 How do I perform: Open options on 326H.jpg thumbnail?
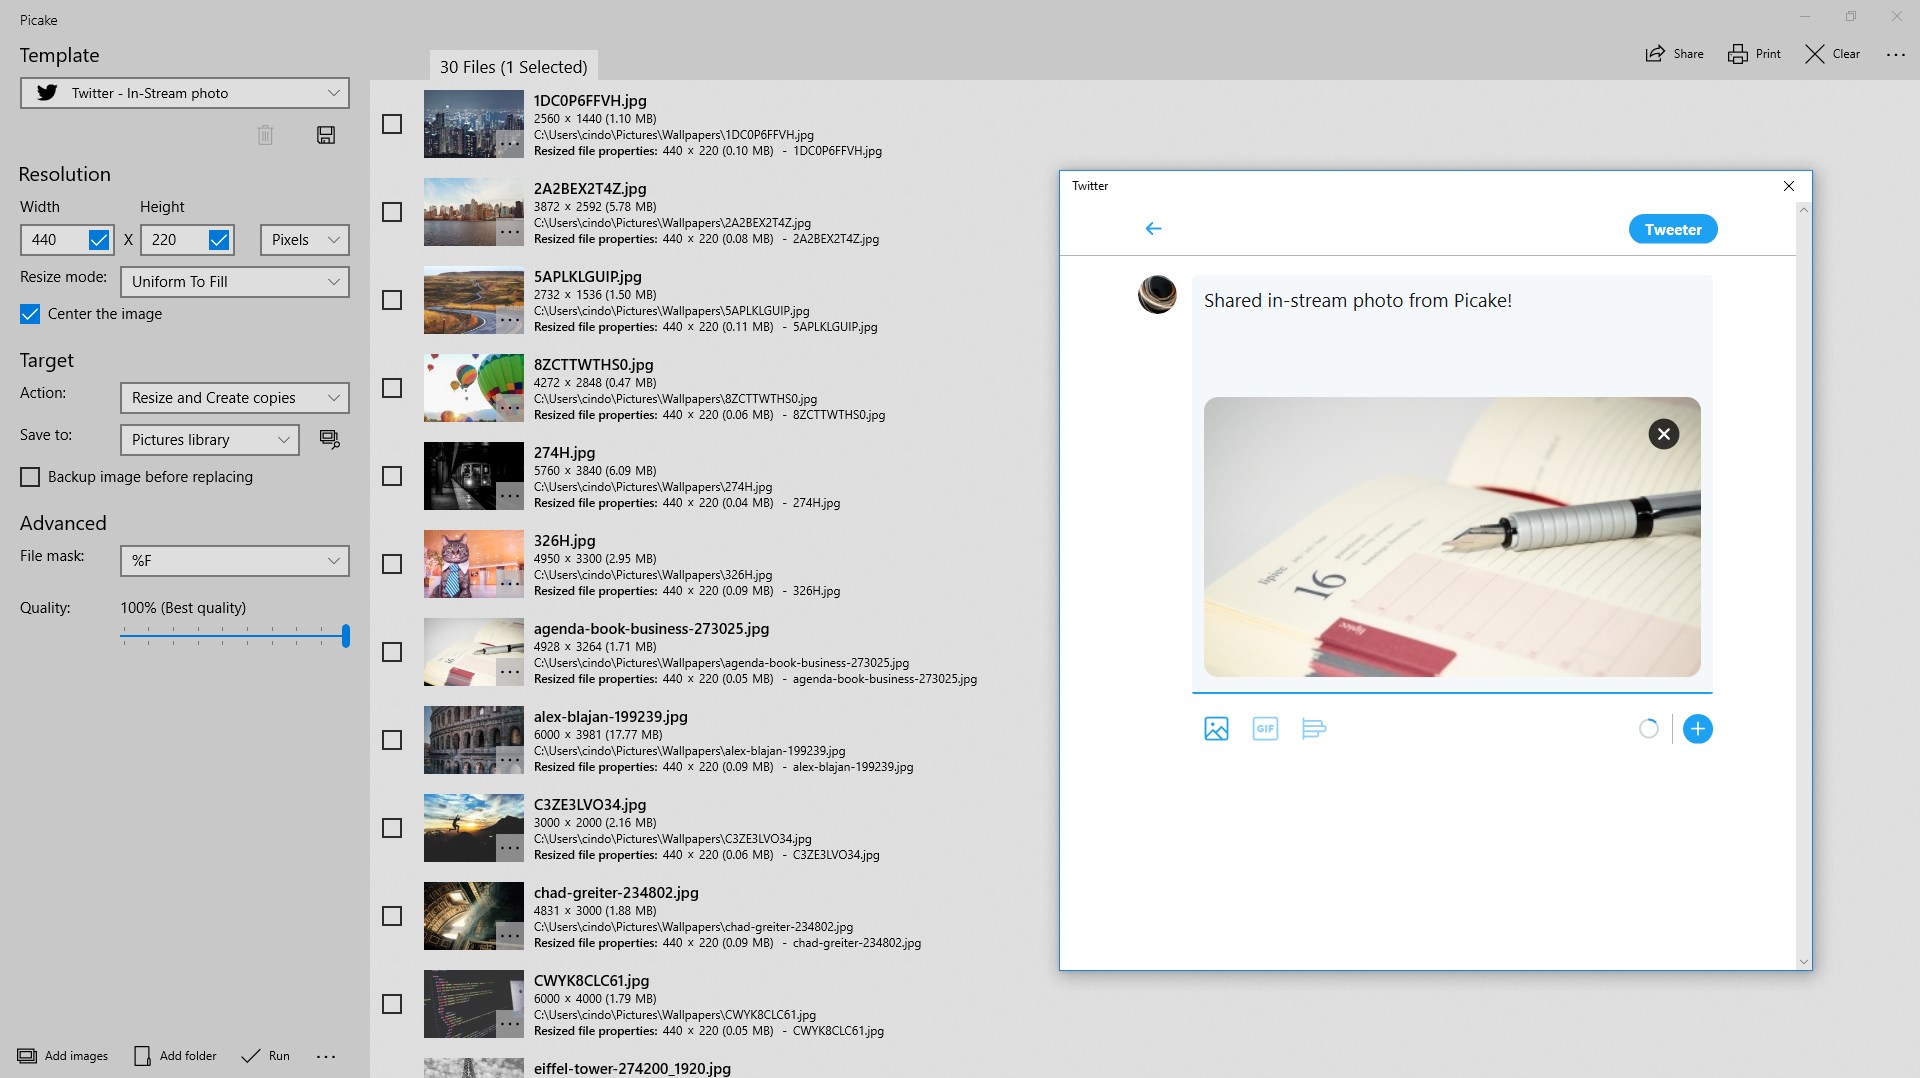(510, 584)
